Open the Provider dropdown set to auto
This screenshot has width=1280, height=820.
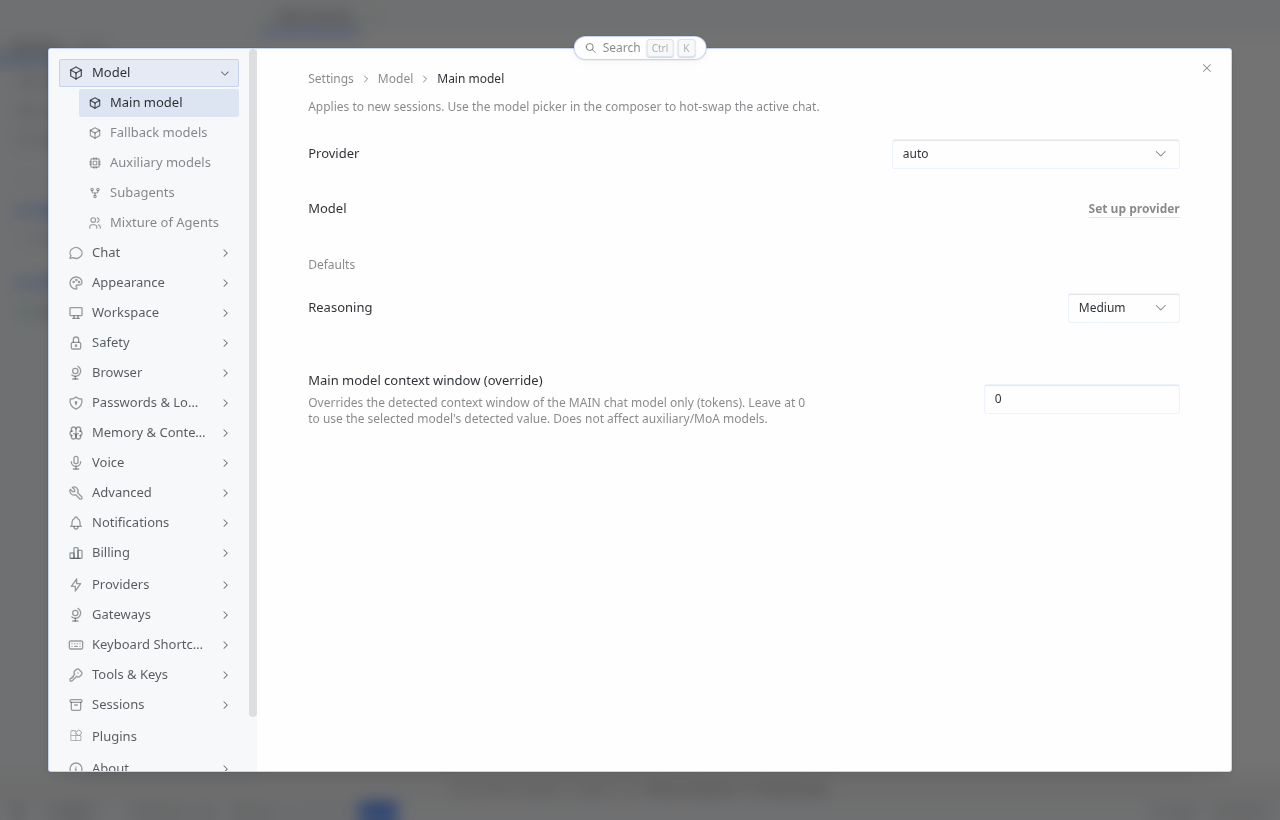[1035, 154]
